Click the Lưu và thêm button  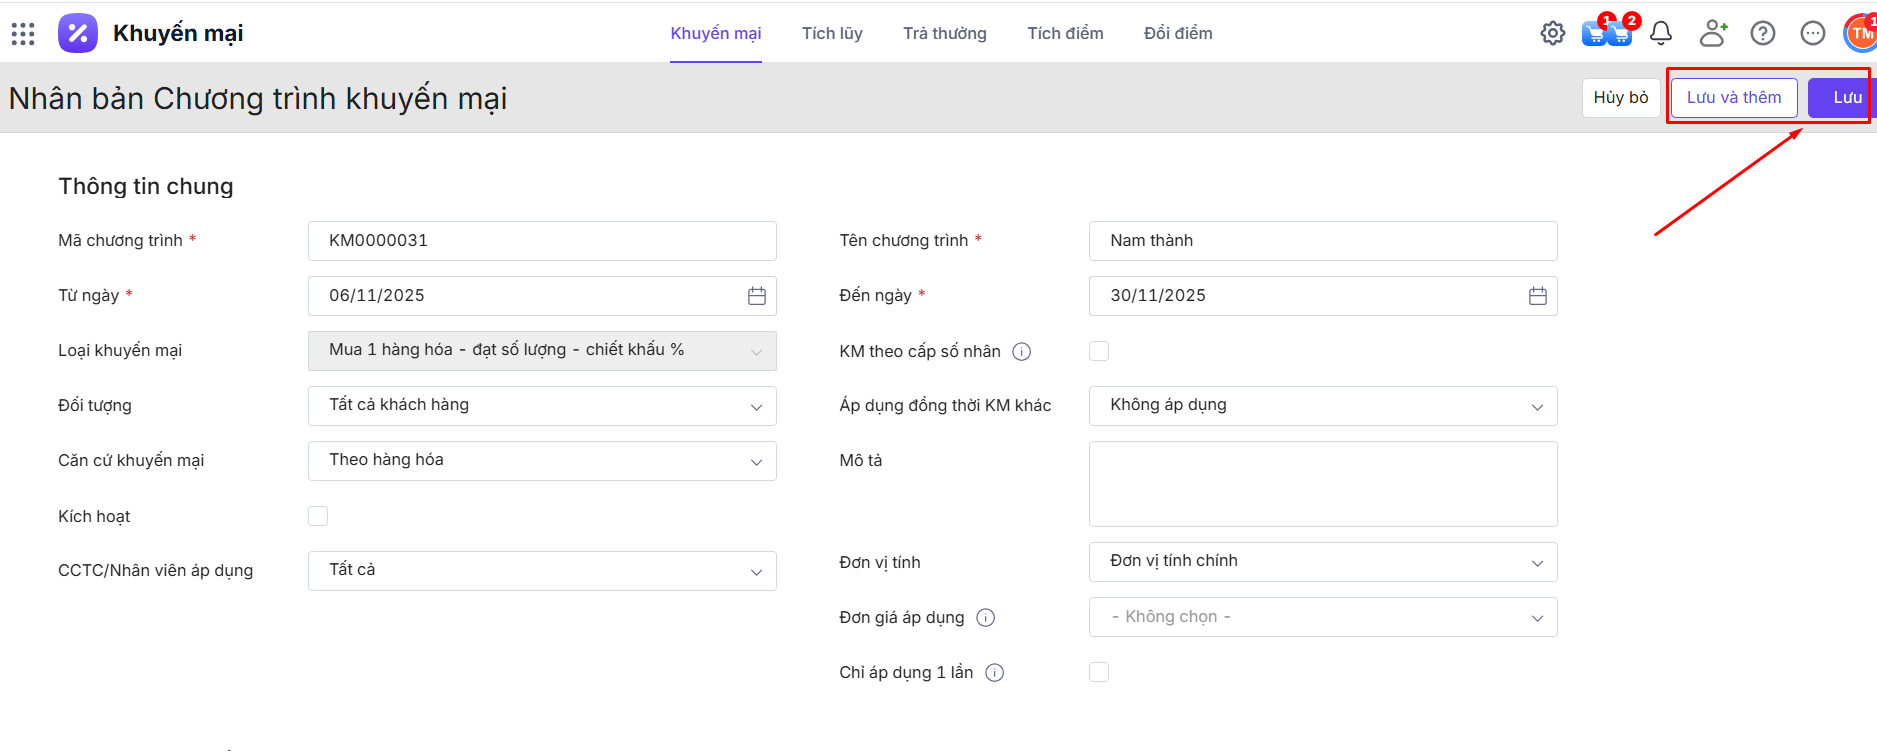point(1733,98)
